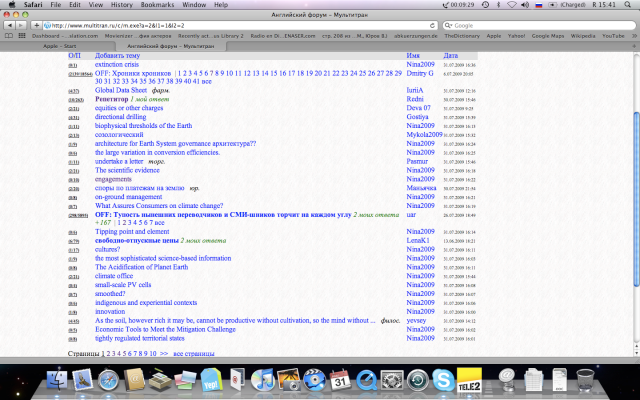Open the TELE2 app in dock

pos(469,380)
